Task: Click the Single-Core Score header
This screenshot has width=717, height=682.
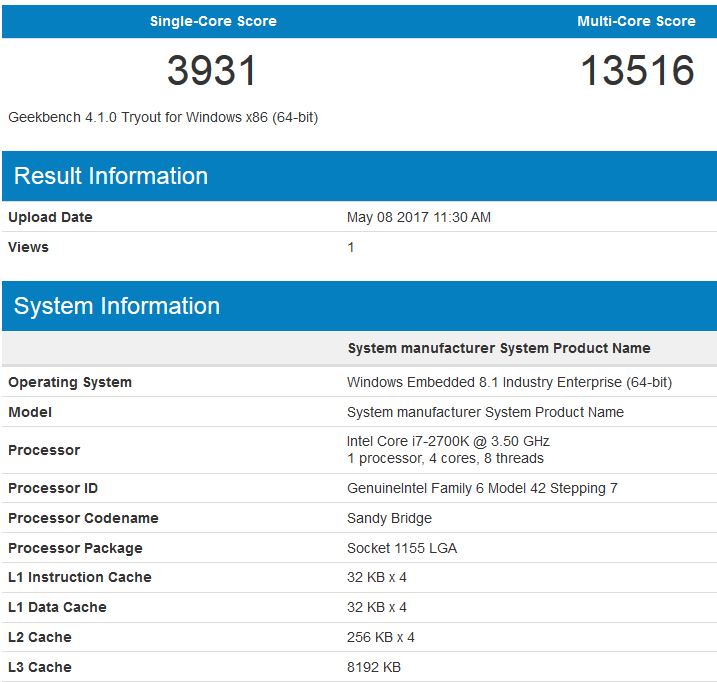Action: (x=213, y=21)
